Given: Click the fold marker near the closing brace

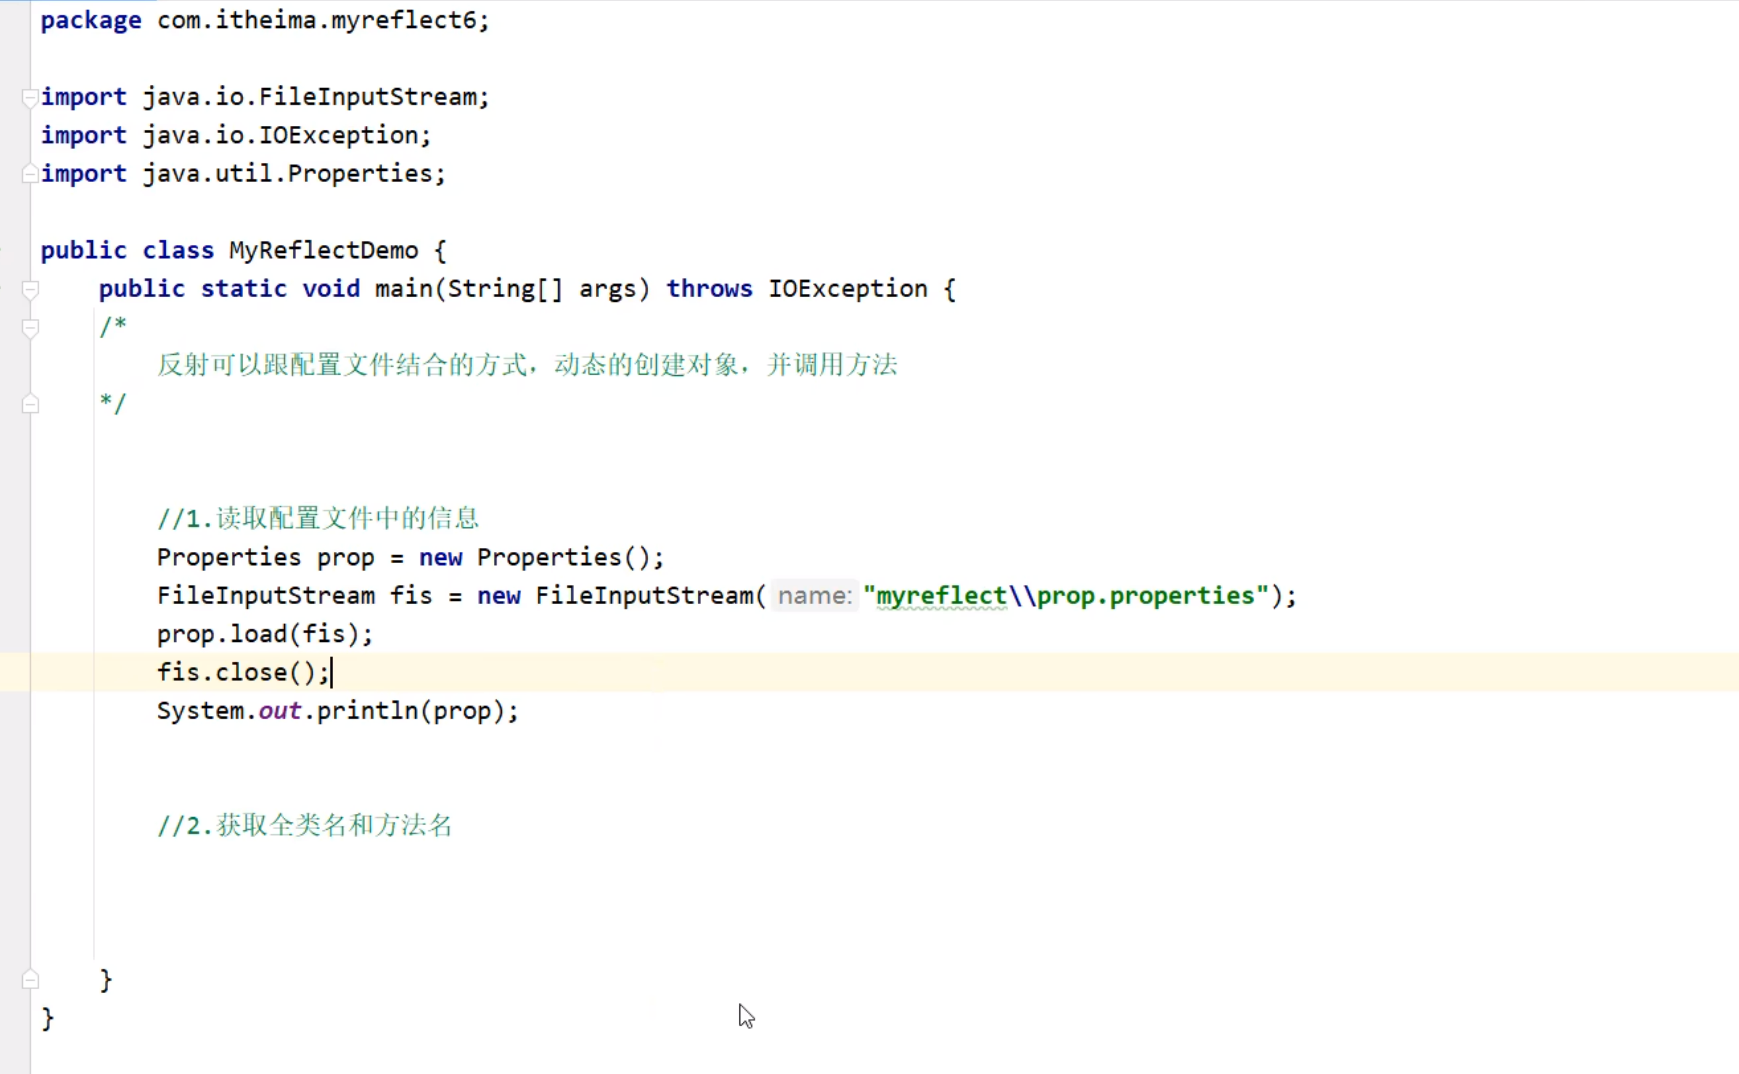Looking at the screenshot, I should (29, 978).
